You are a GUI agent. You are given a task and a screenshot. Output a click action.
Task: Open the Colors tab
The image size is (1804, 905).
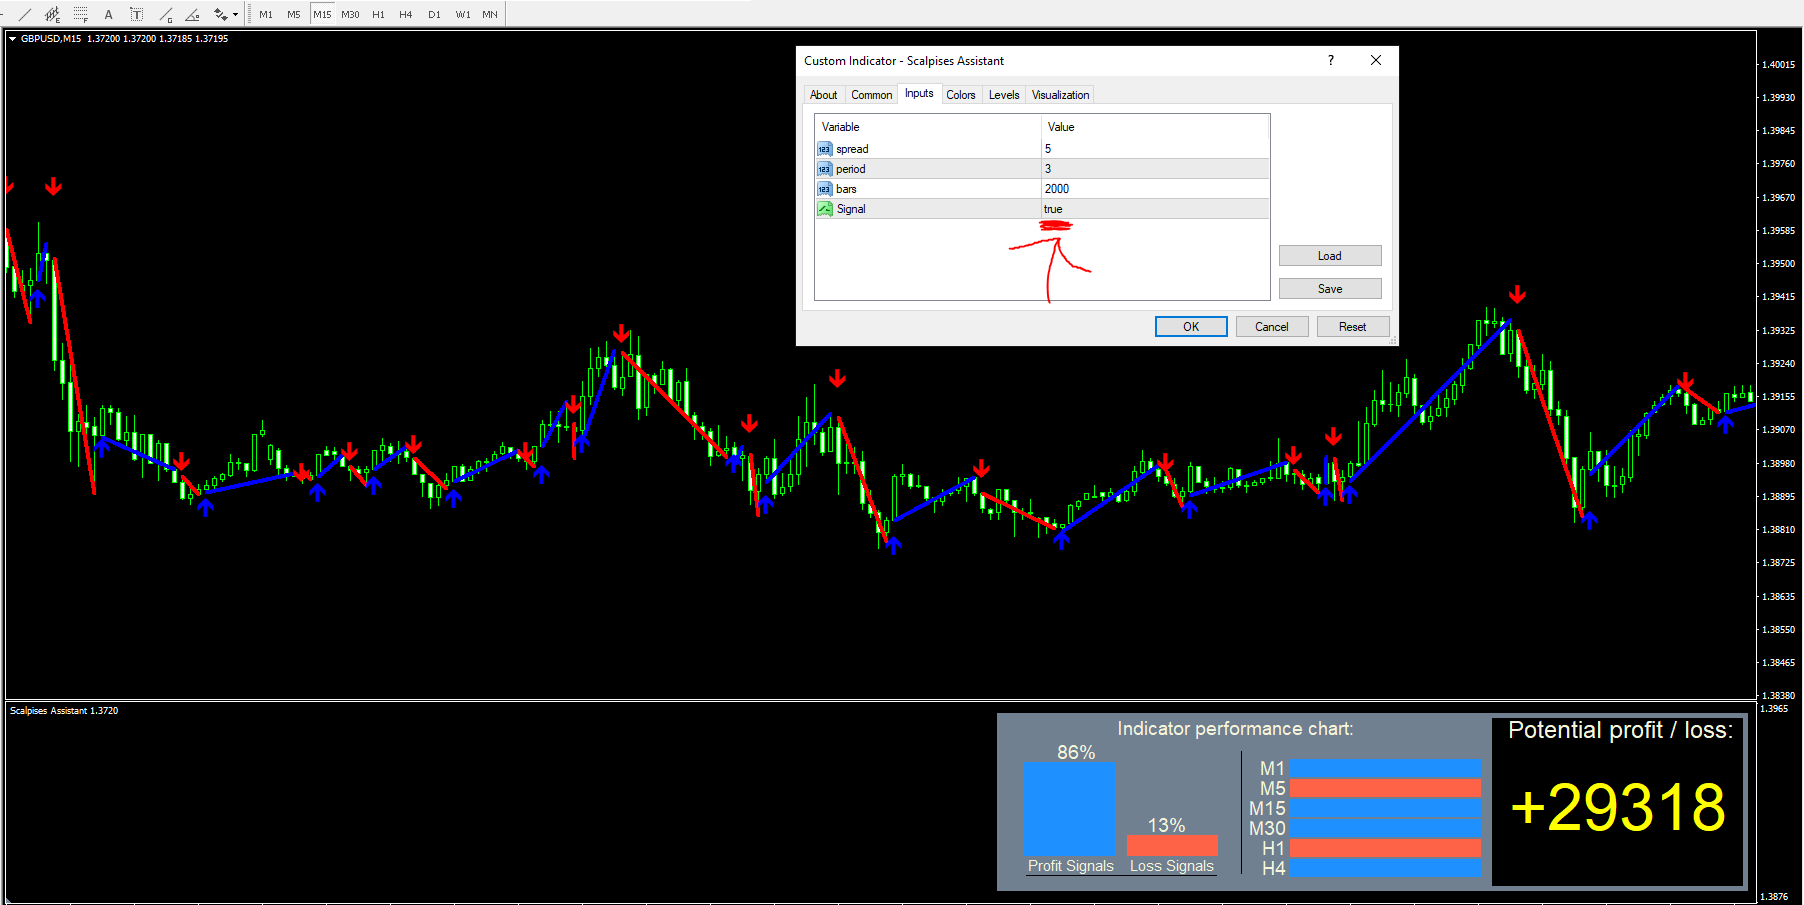pos(961,95)
